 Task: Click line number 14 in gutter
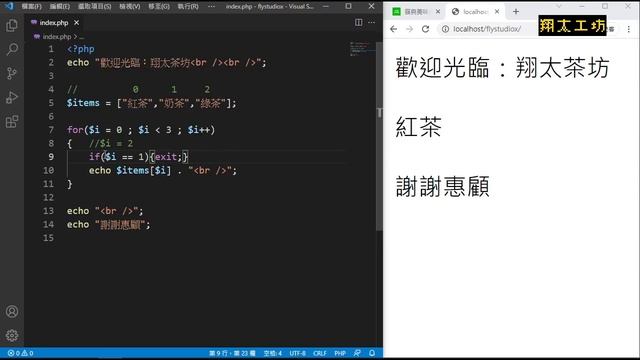click(x=49, y=224)
